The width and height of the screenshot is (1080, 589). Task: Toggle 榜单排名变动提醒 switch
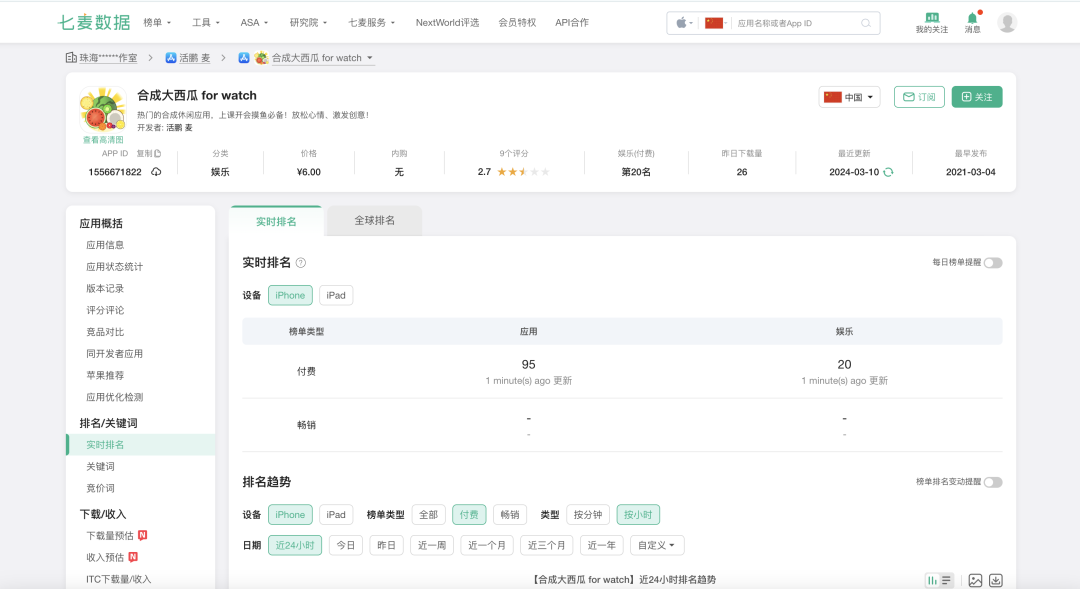coord(993,482)
